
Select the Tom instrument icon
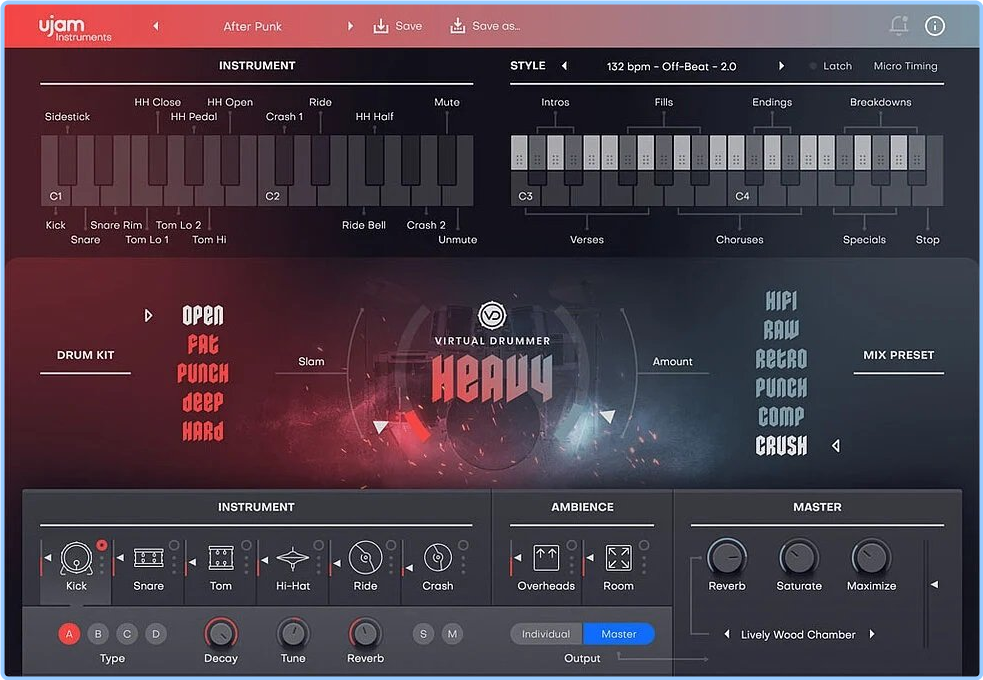point(221,558)
